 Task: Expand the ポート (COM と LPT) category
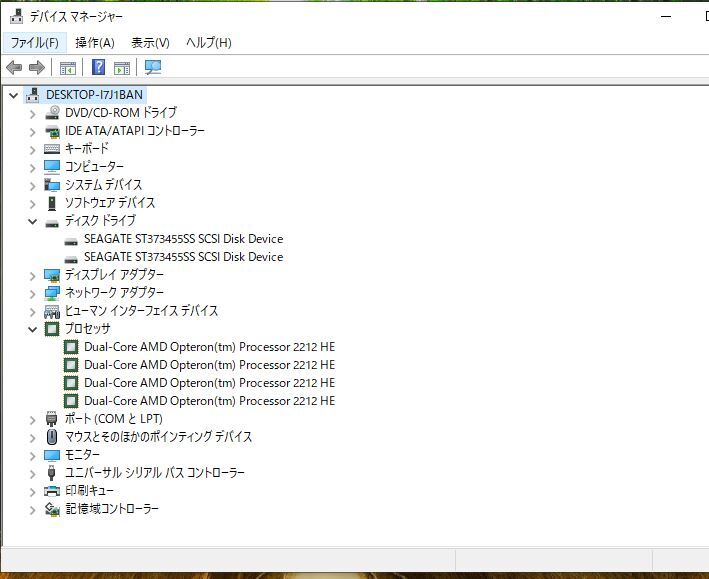[x=33, y=420]
